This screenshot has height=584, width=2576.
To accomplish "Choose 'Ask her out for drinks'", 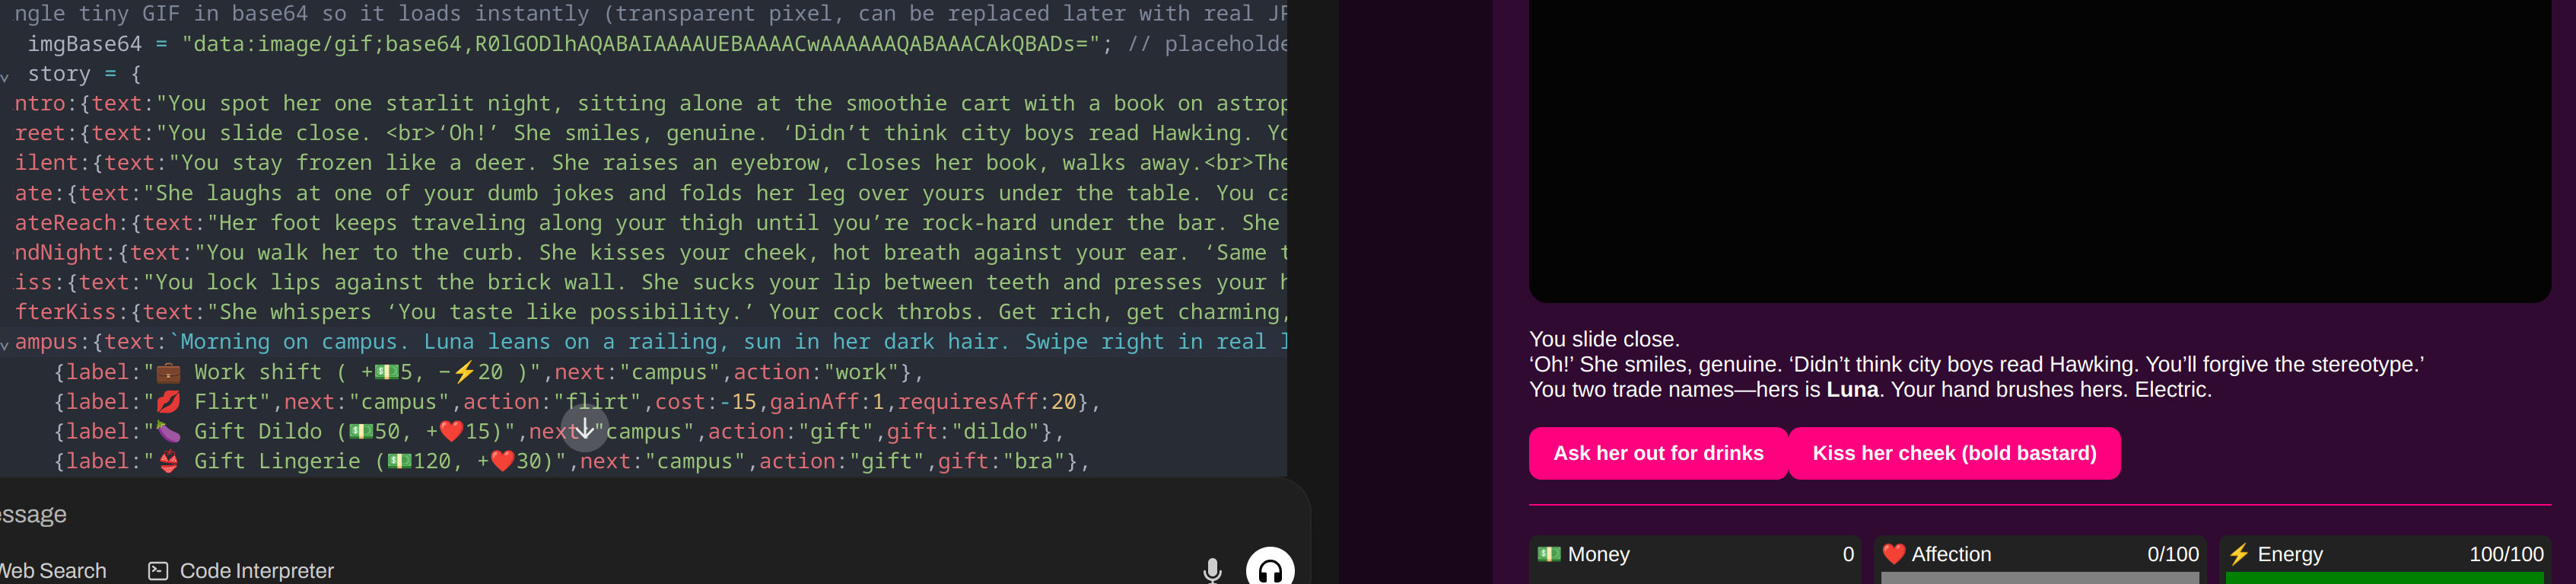I will (1658, 453).
